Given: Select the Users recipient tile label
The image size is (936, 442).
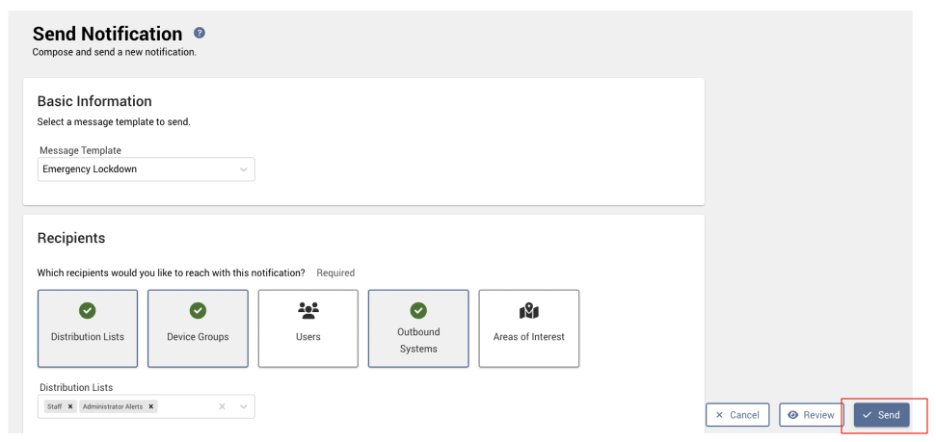Looking at the screenshot, I should pos(308,337).
